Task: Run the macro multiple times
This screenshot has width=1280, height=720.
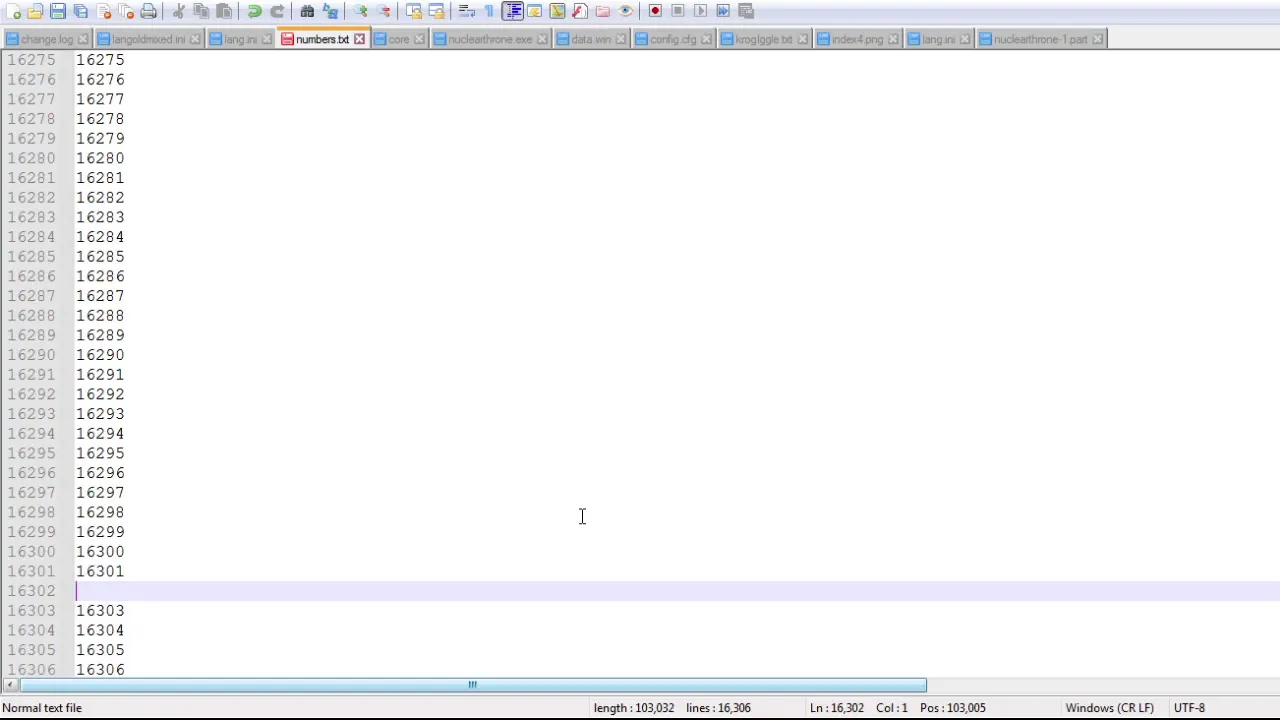Action: coord(723,11)
